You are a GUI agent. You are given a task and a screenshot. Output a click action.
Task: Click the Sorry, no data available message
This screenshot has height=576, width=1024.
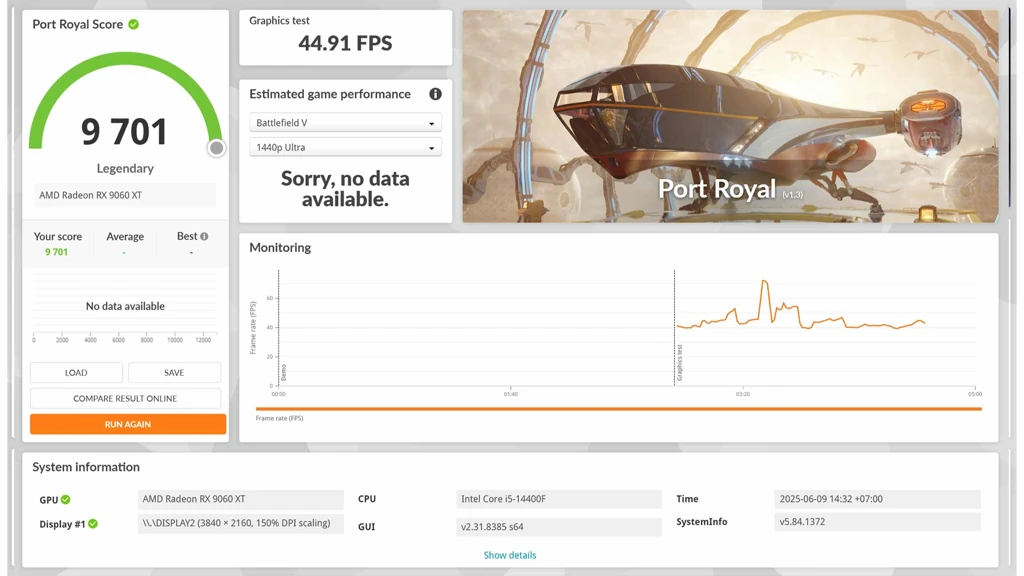(345, 189)
